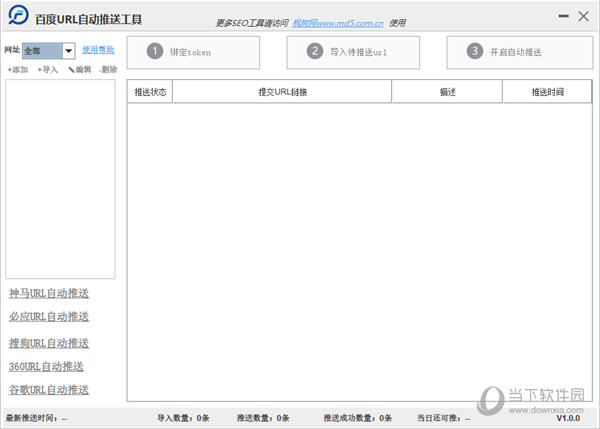Image resolution: width=600 pixels, height=429 pixels.
Task: Click 添加 to add a website
Action: click(18, 69)
